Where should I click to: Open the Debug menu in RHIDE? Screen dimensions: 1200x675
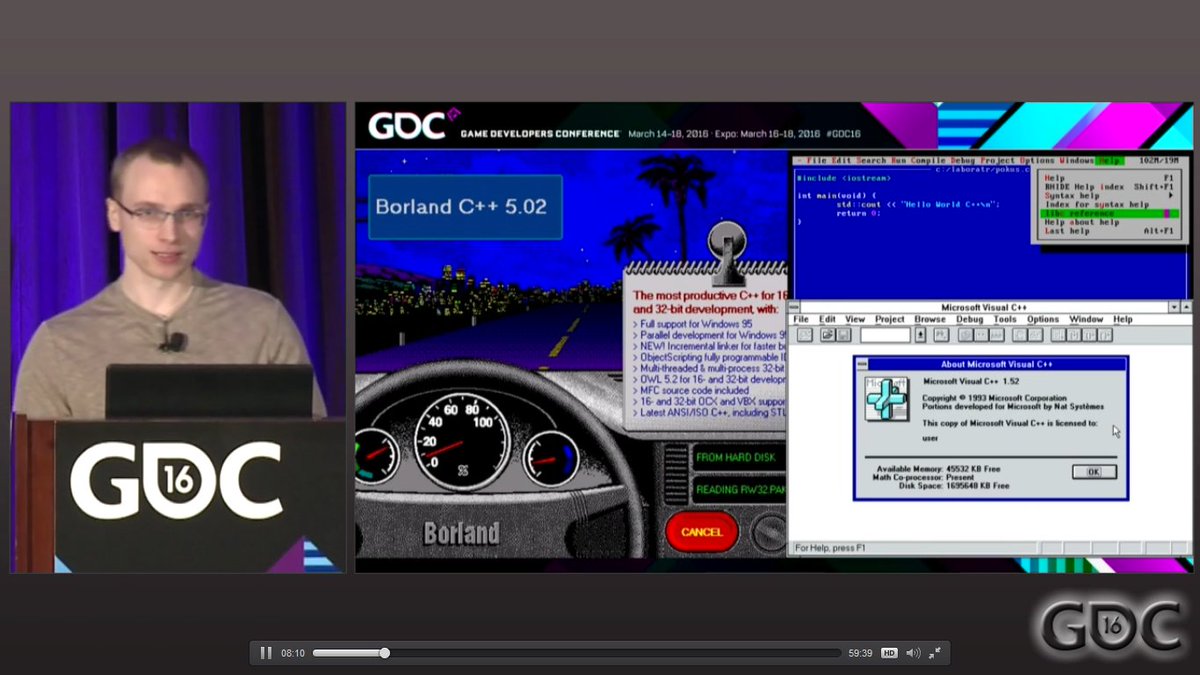[x=962, y=161]
